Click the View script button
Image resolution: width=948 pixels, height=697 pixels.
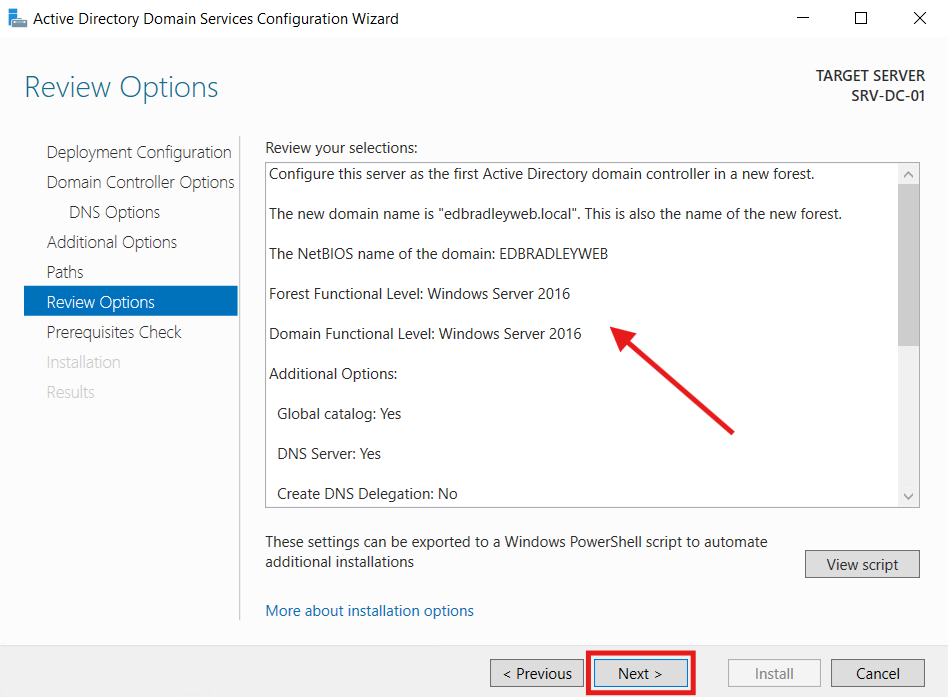coord(862,563)
